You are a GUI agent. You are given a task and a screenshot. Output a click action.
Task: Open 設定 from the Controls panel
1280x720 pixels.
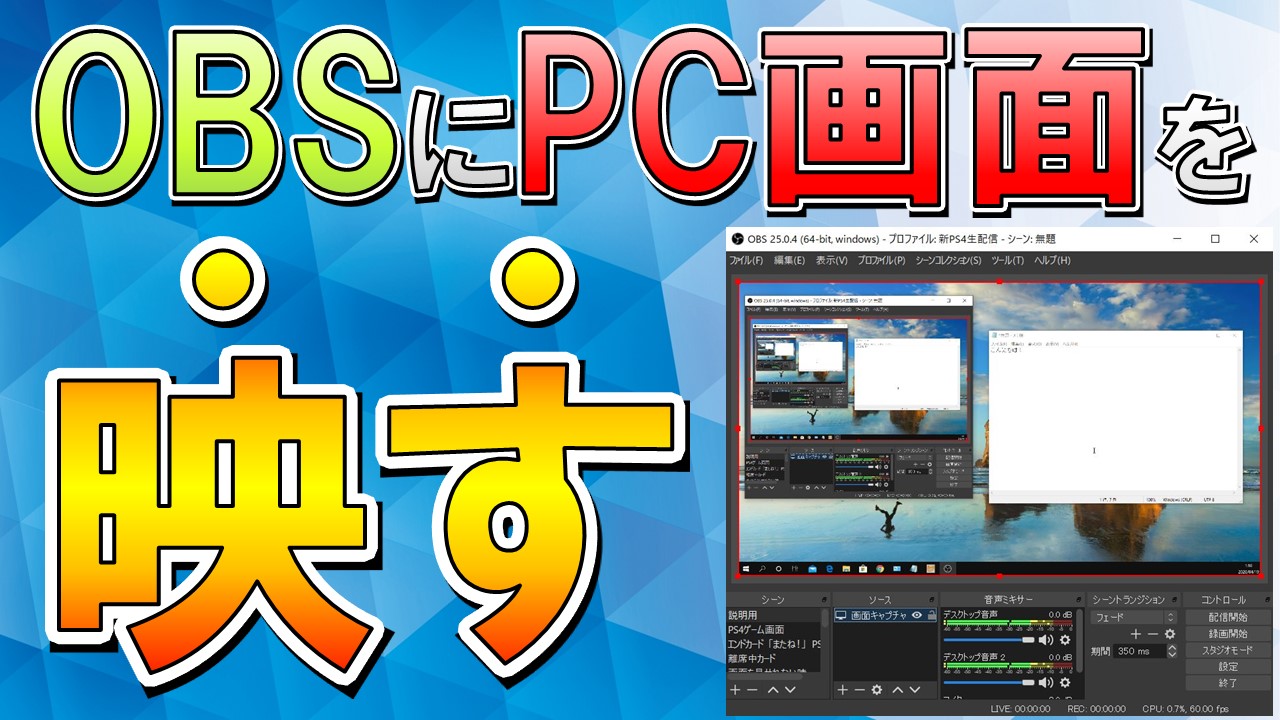1227,666
